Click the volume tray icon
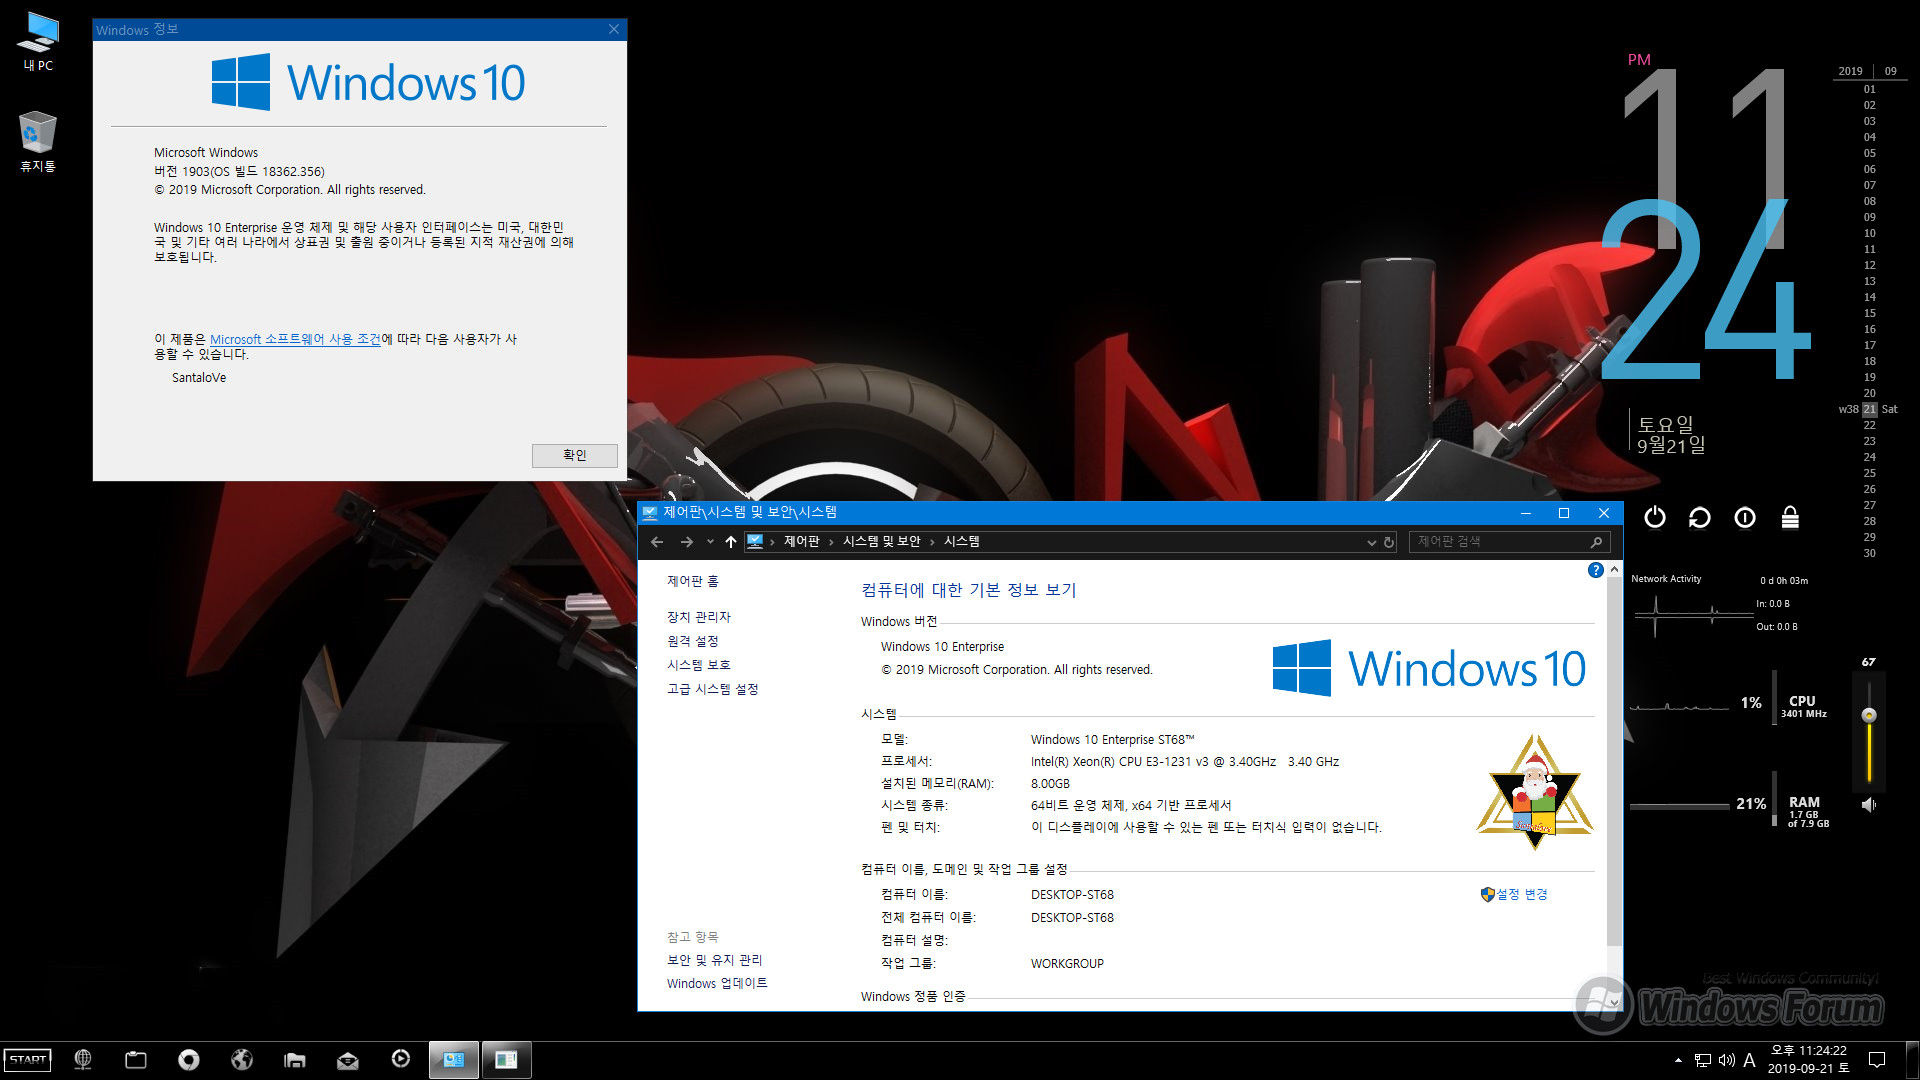Image resolution: width=1920 pixels, height=1080 pixels. coord(1727,1060)
